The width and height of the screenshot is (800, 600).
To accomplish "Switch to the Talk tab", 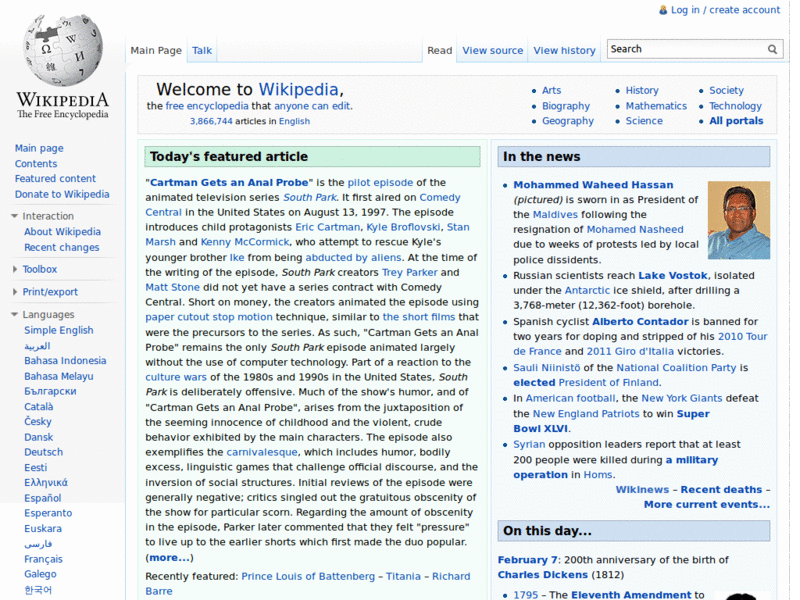I will click(202, 51).
